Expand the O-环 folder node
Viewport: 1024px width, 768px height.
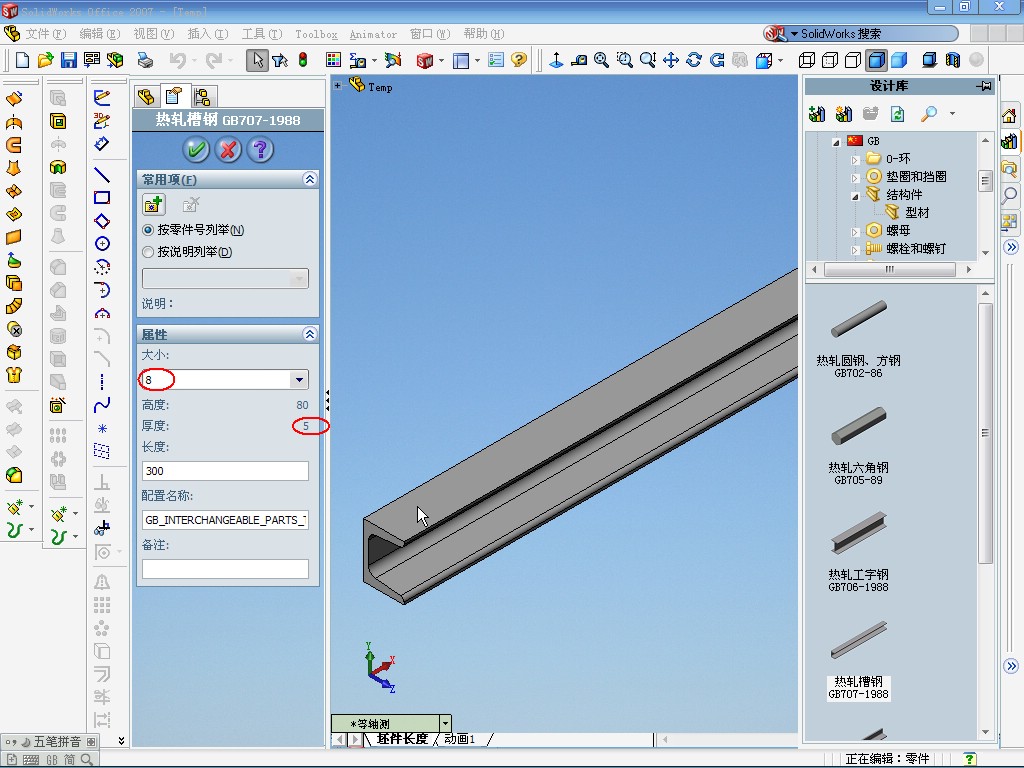(x=855, y=159)
